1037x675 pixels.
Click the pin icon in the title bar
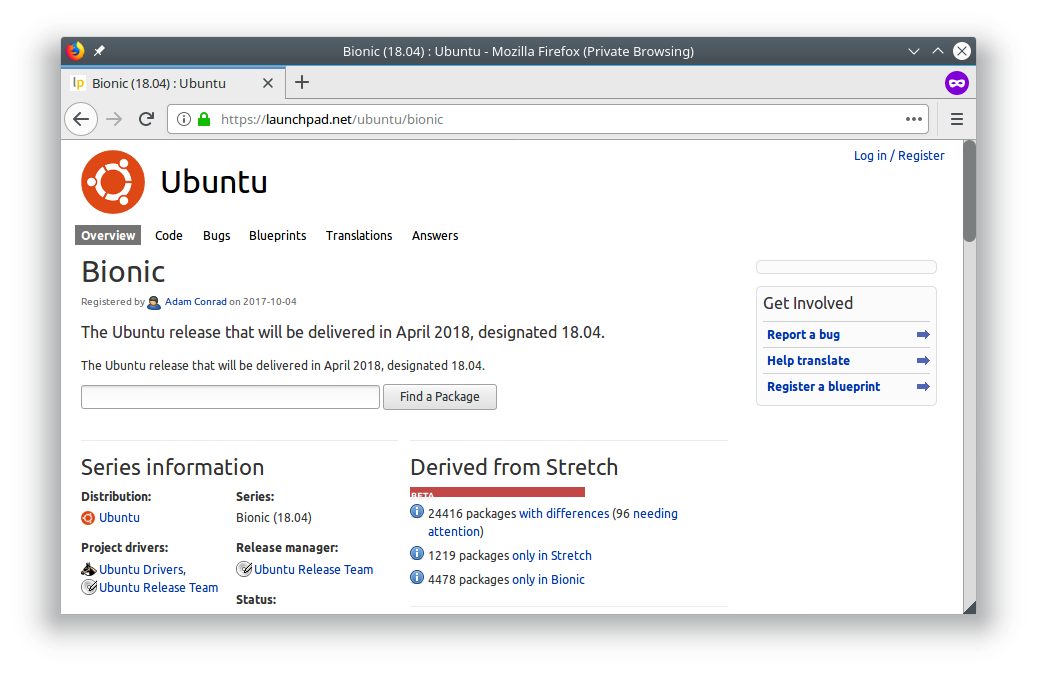pyautogui.click(x=99, y=51)
